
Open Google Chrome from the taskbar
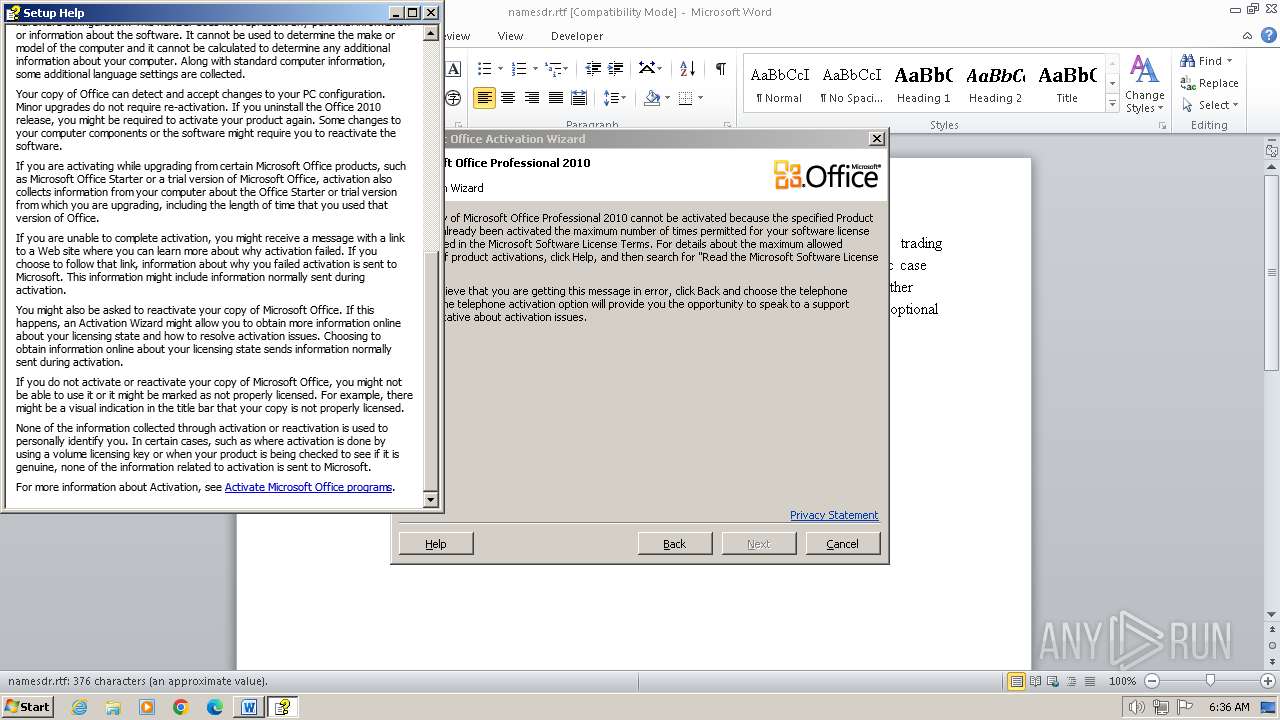181,707
